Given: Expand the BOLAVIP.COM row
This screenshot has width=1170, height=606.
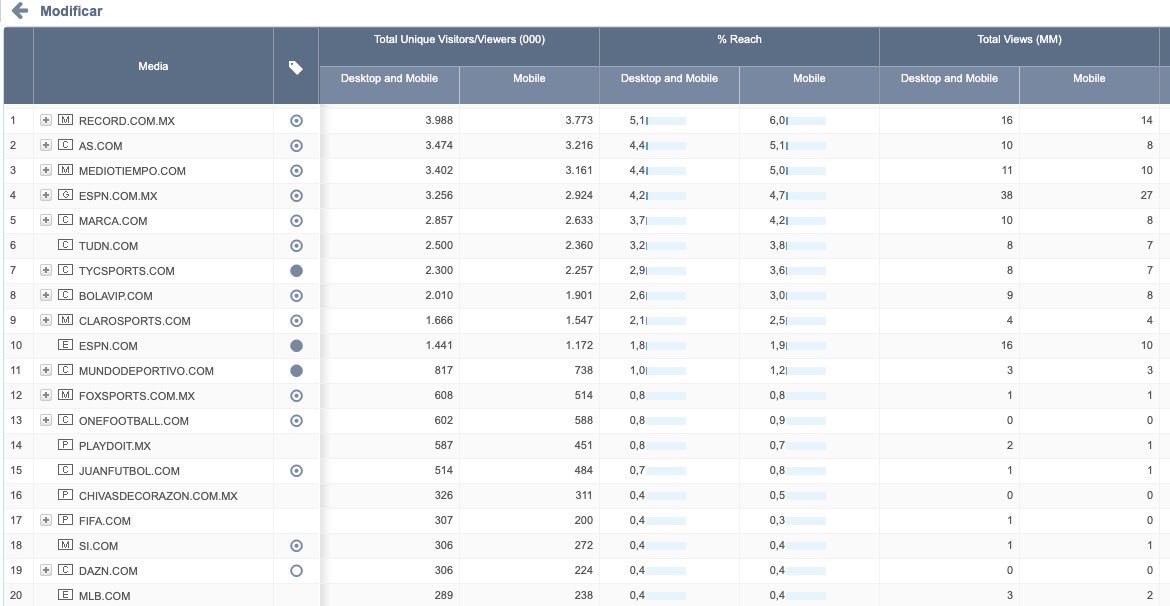Looking at the screenshot, I should 46,296.
